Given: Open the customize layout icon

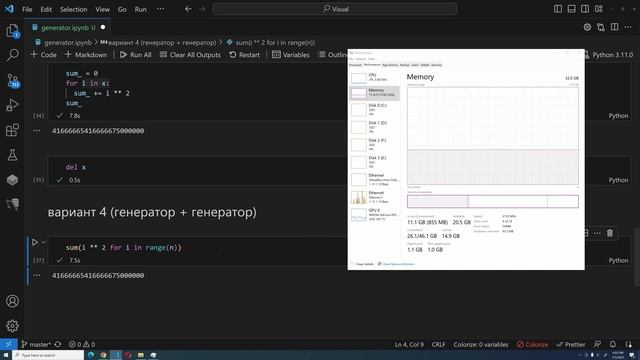Looking at the screenshot, I should click(x=599, y=9).
